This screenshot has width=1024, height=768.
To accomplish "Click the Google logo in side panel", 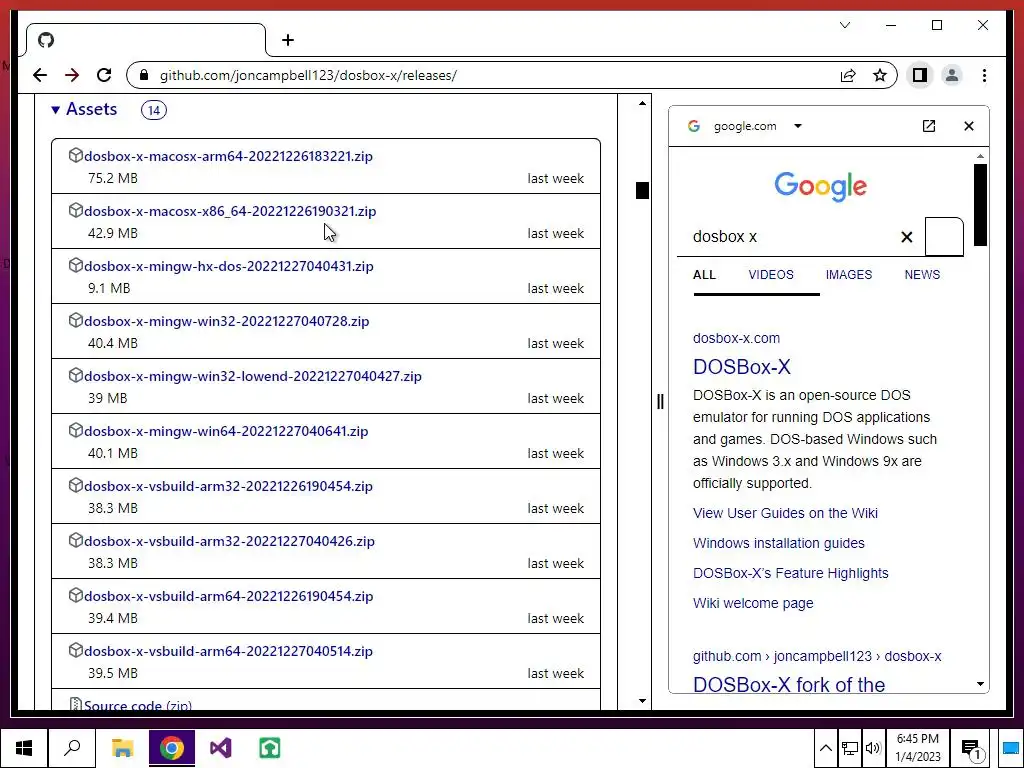I will pos(820,187).
